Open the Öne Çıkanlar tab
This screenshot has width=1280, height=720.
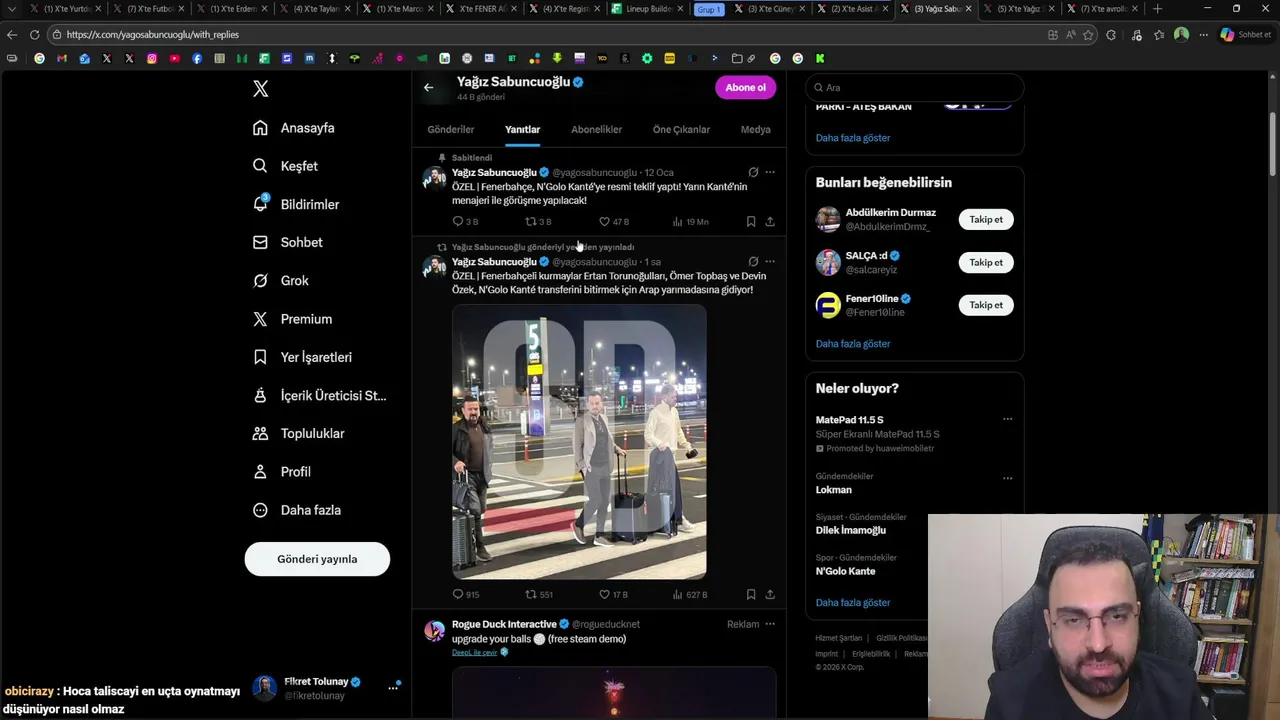click(681, 129)
